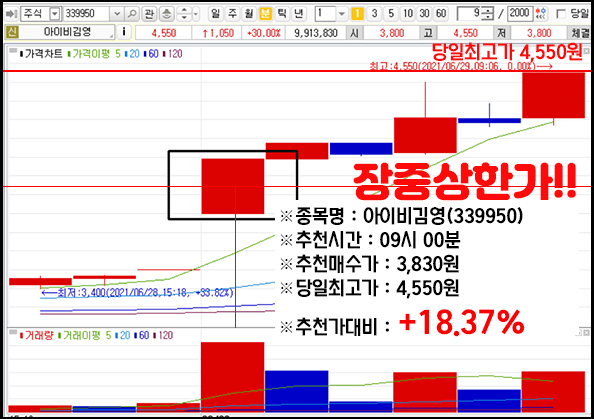Click the 시 open price label

click(354, 33)
